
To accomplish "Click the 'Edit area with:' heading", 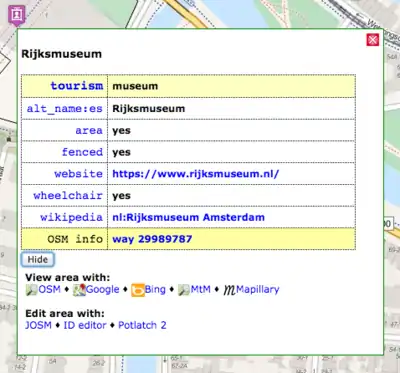I will pos(65,313).
